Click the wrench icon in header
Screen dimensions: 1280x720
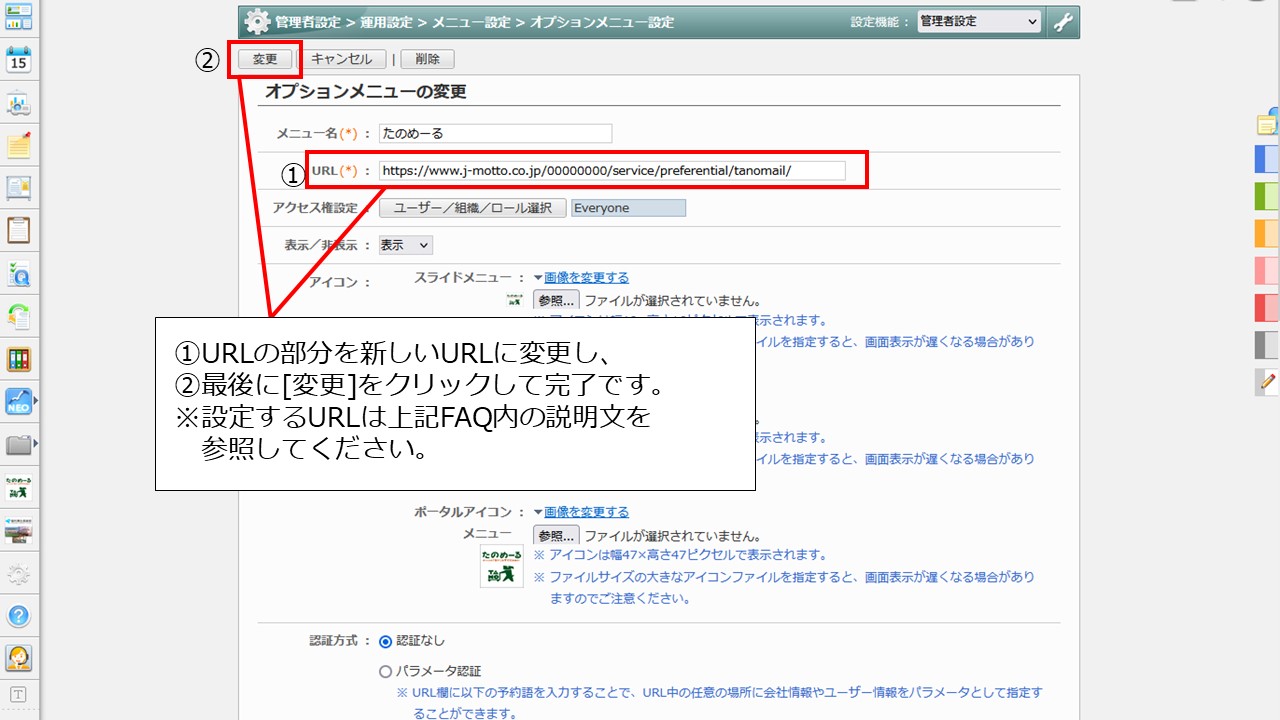point(1063,22)
